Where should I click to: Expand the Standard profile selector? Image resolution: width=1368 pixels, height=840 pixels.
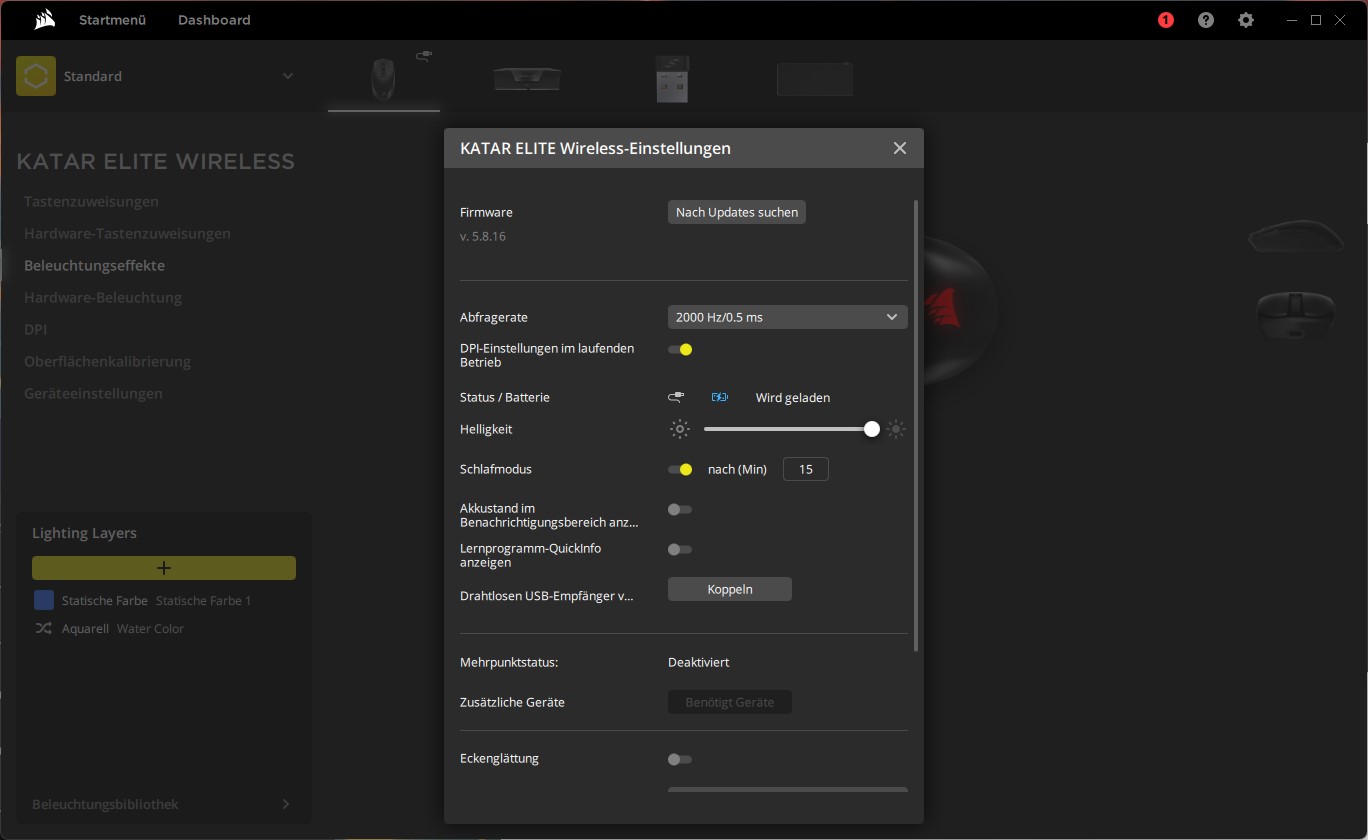coord(288,75)
